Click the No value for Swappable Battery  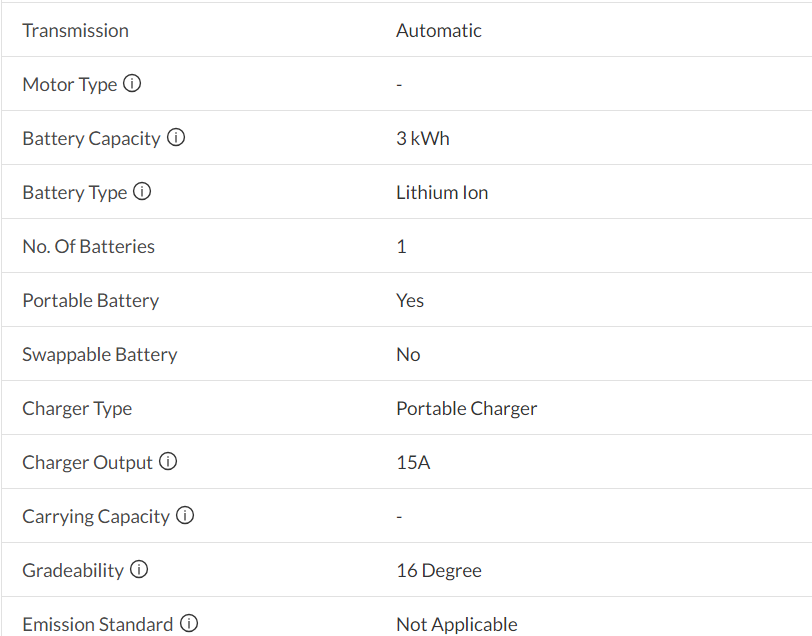408,355
